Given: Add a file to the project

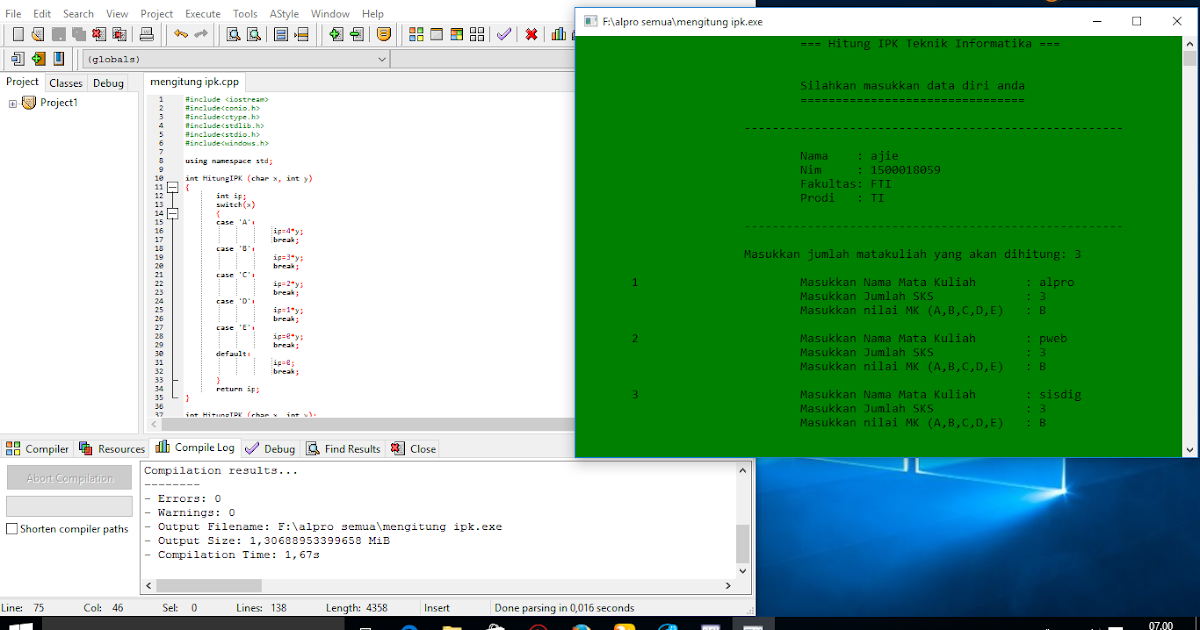Looking at the screenshot, I should [336, 34].
